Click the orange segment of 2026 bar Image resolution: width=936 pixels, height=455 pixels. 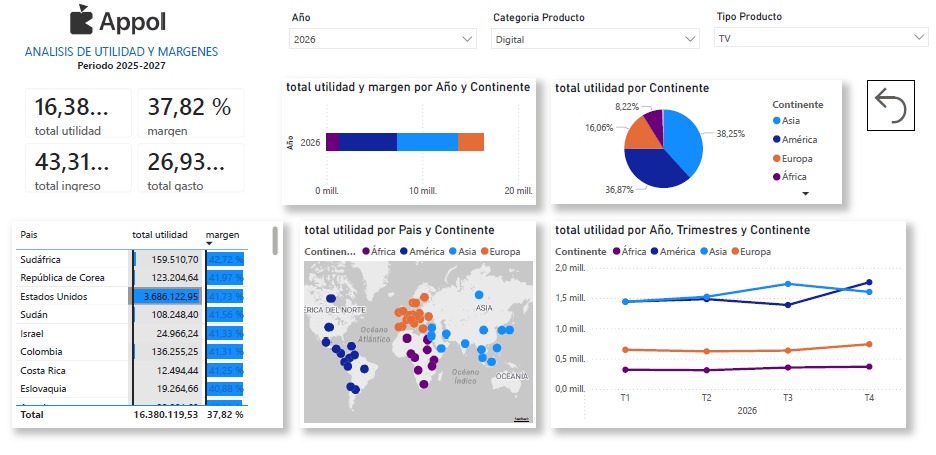[x=471, y=143]
